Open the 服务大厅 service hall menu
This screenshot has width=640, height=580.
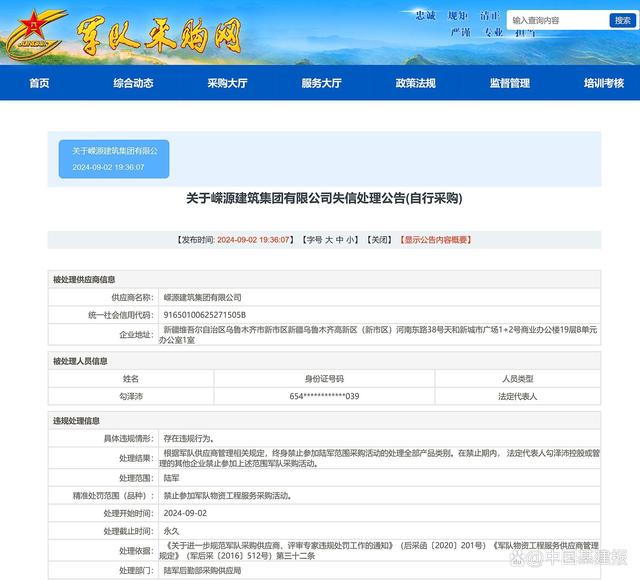tap(321, 83)
